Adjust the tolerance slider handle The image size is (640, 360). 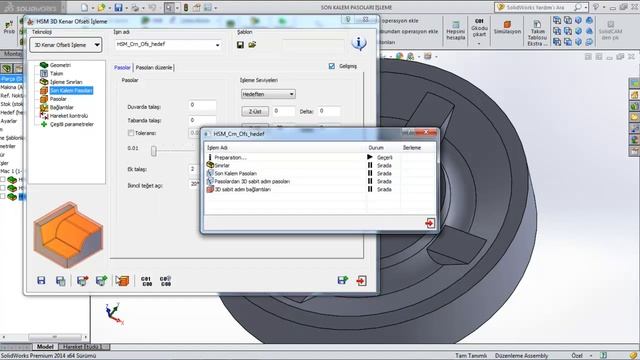pyautogui.click(x=153, y=151)
